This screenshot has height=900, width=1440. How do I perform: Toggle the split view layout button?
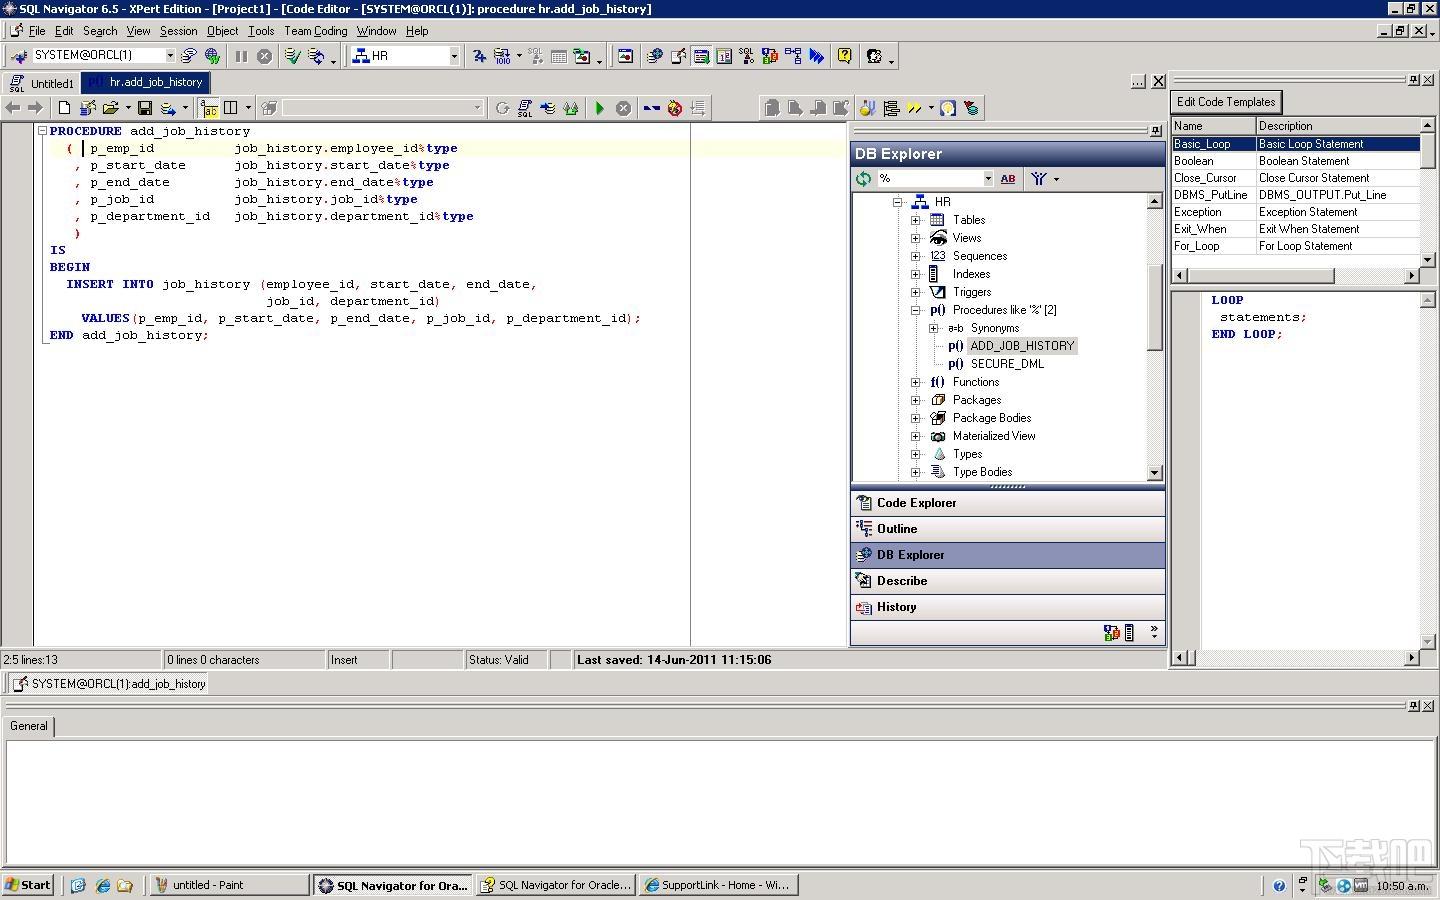[231, 108]
